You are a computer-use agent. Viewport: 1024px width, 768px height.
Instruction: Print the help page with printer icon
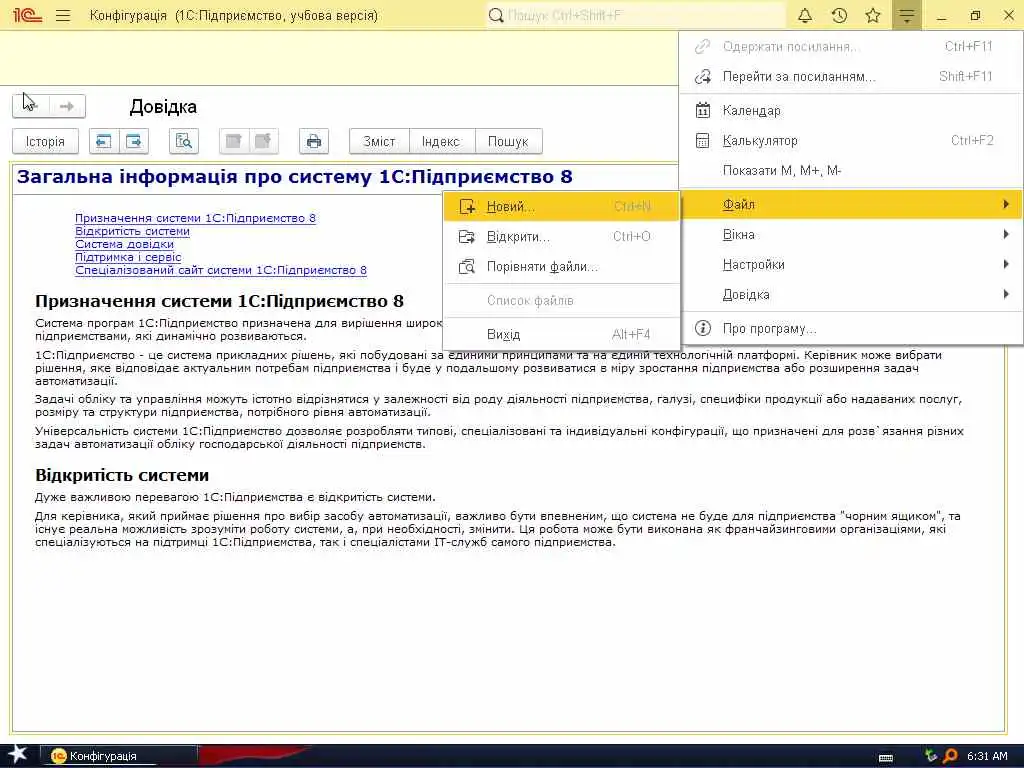tap(313, 141)
